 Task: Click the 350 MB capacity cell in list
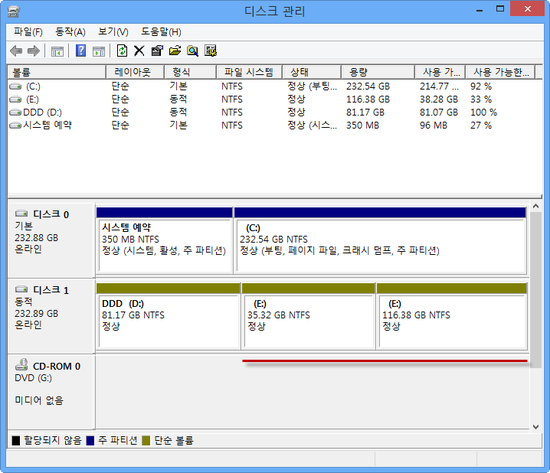point(363,126)
